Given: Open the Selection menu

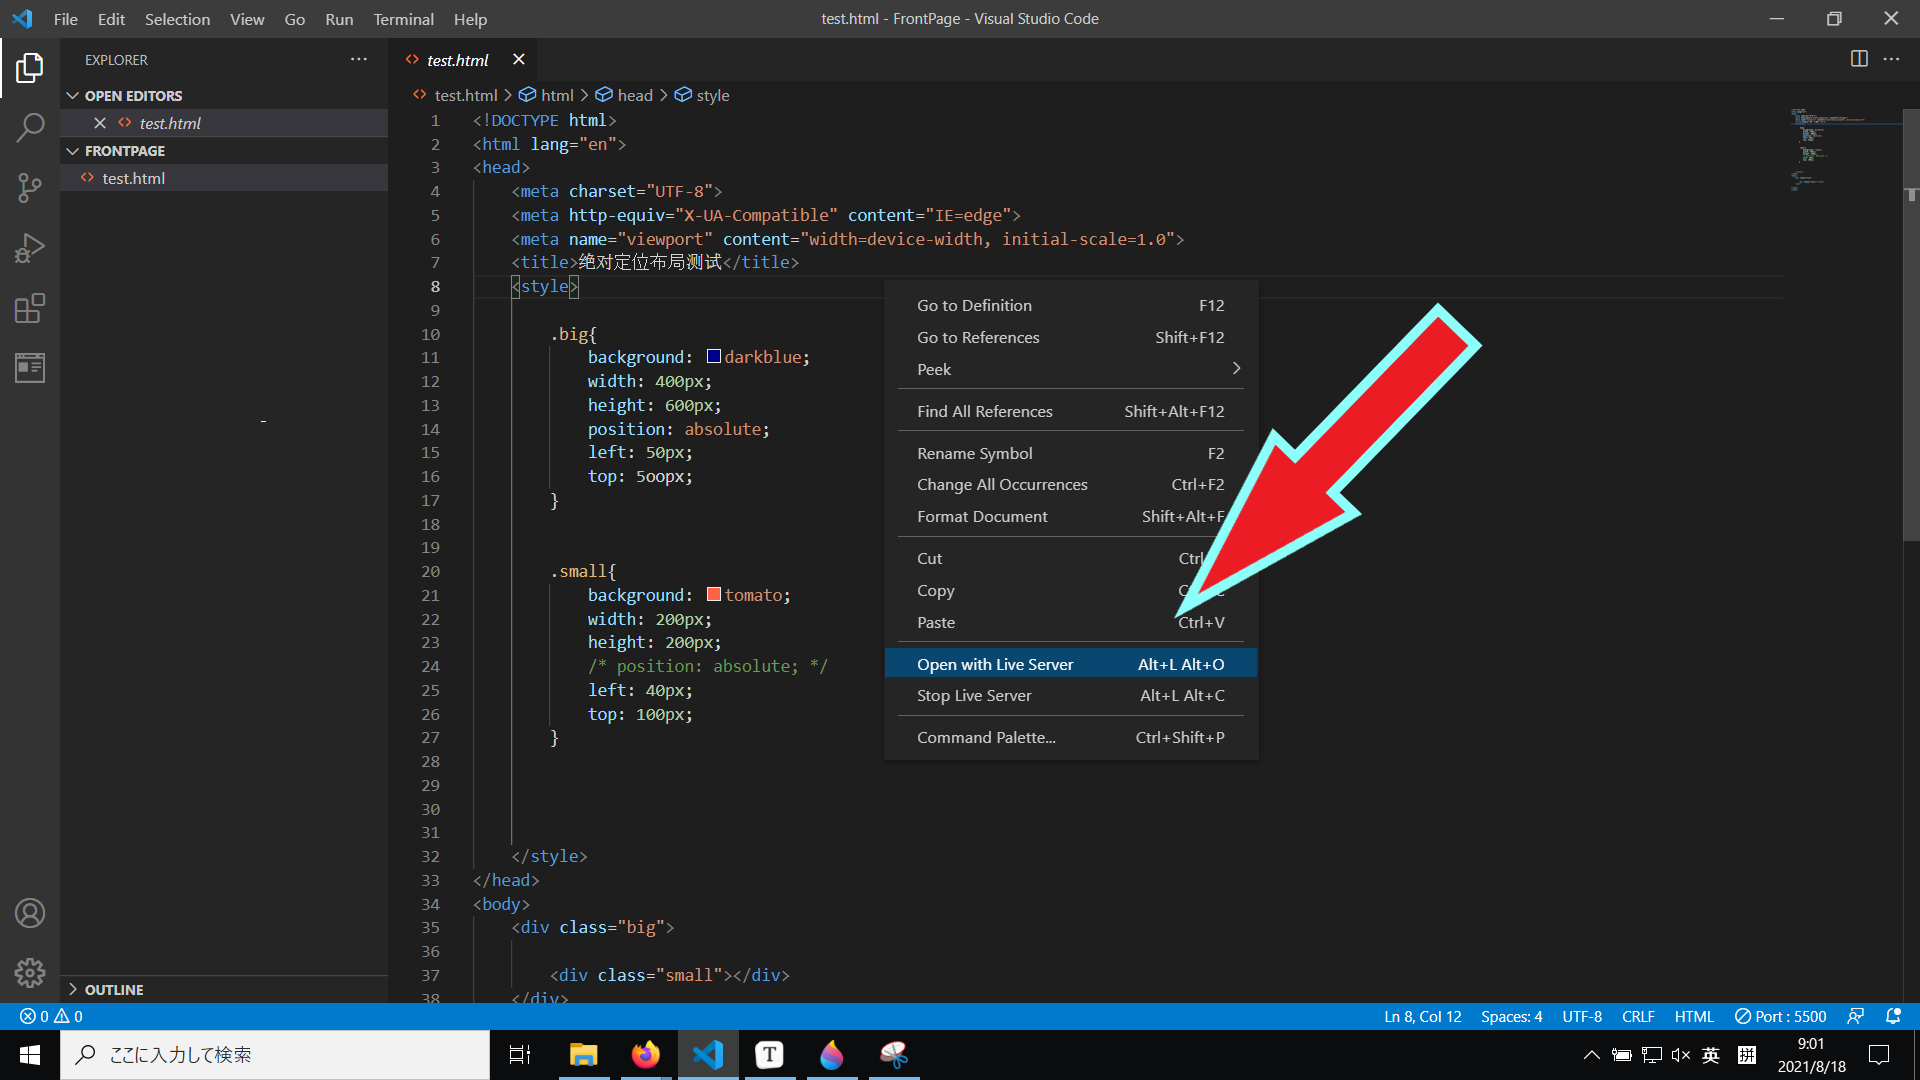Looking at the screenshot, I should (177, 19).
